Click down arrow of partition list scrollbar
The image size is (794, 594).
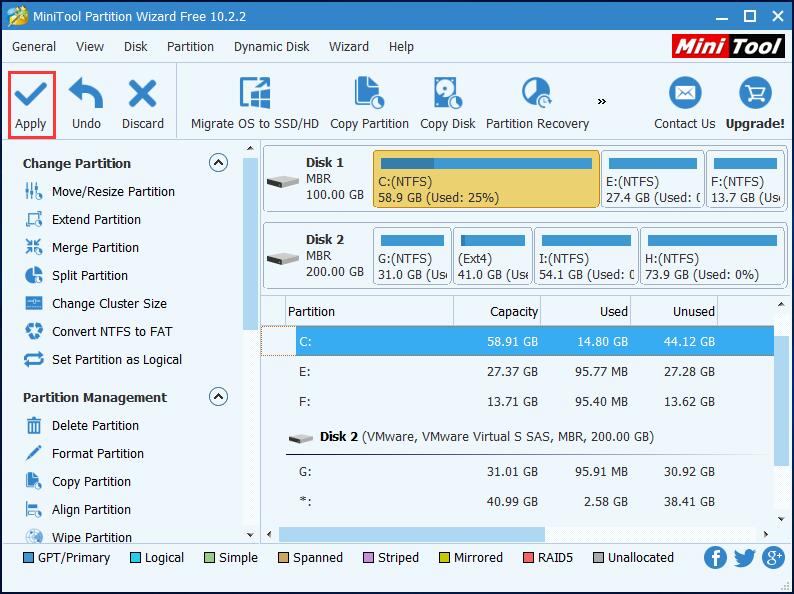point(781,519)
